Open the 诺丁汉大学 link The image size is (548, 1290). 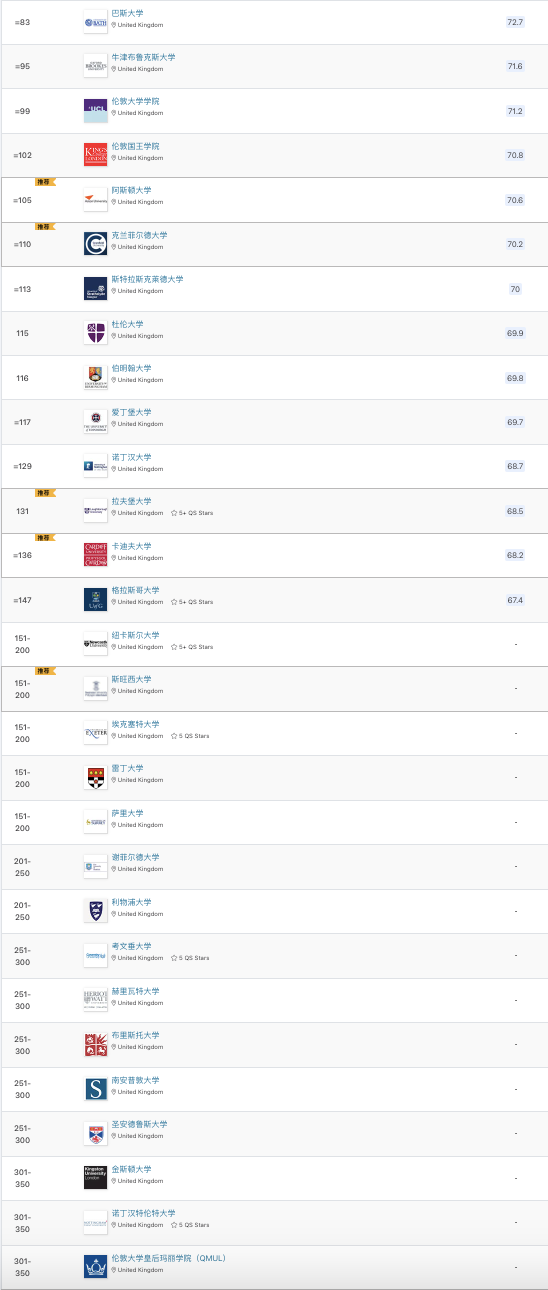pyautogui.click(x=131, y=457)
